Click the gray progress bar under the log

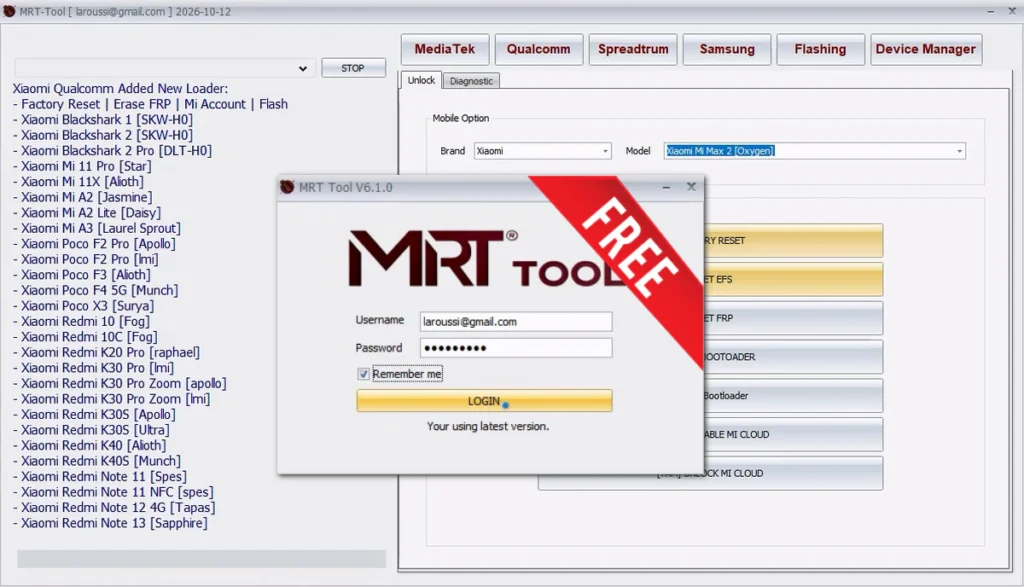click(201, 558)
